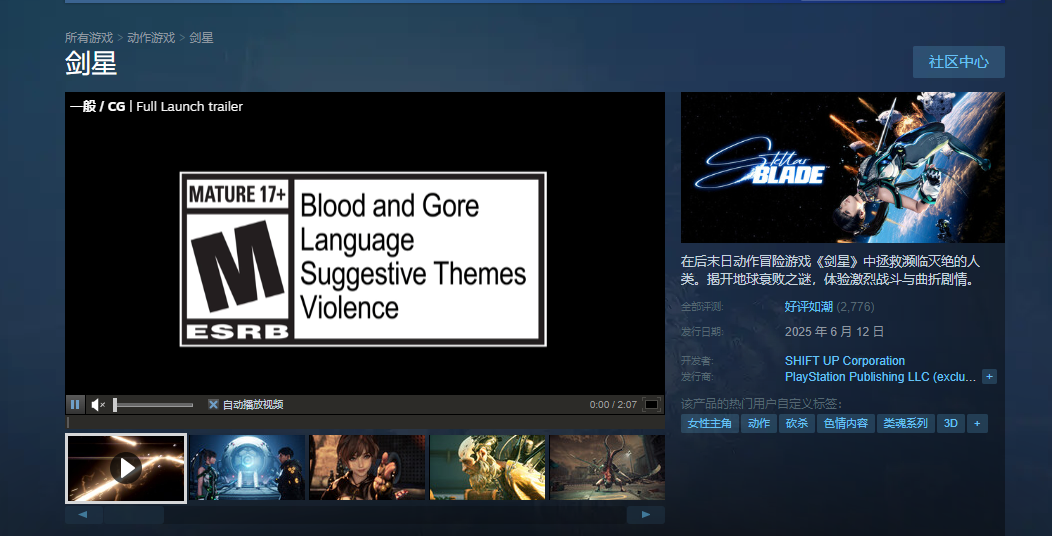Click the ESRB rating video area

[363, 259]
